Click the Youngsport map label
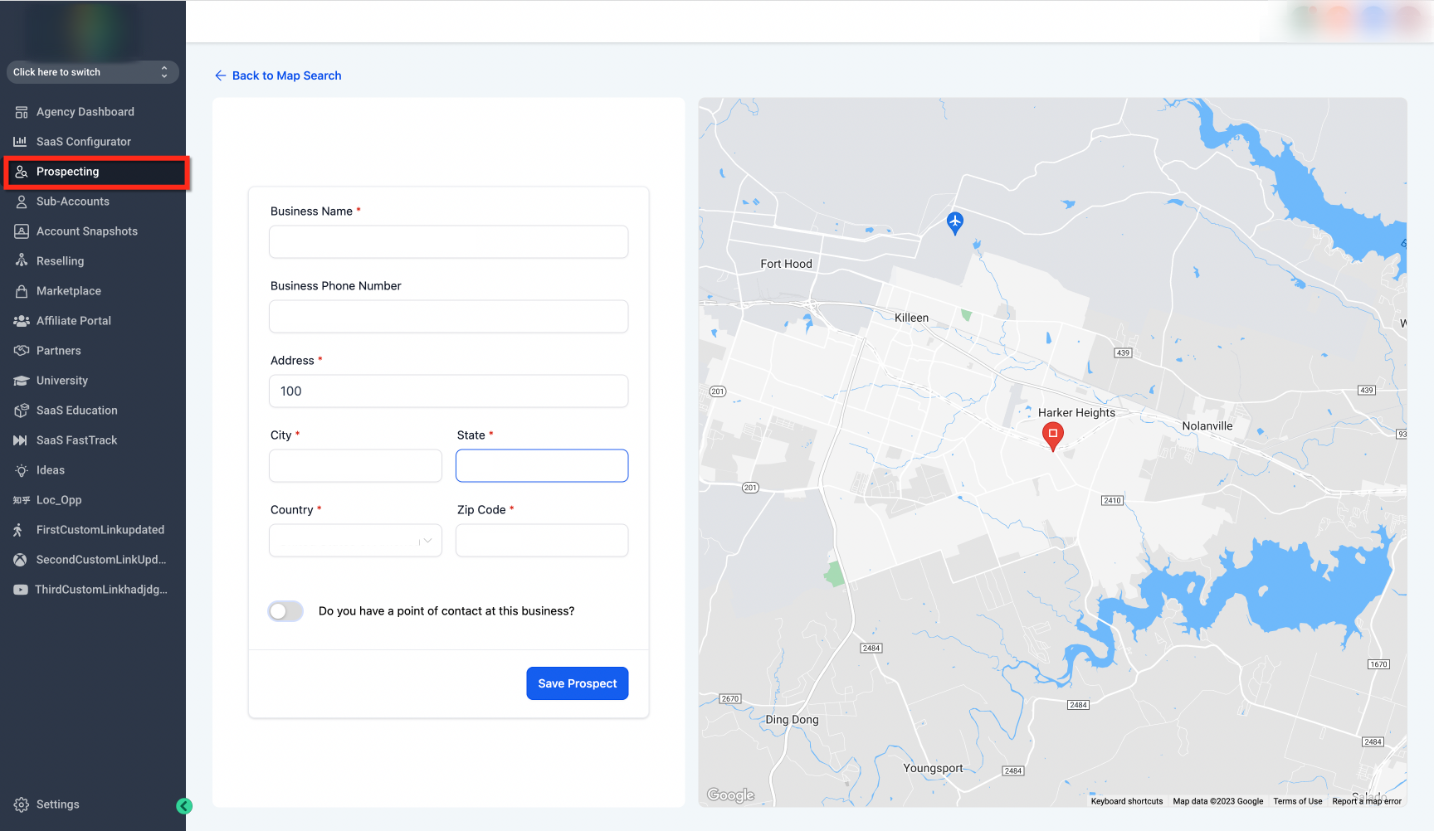Viewport: 1434px width, 831px height. coord(933,768)
